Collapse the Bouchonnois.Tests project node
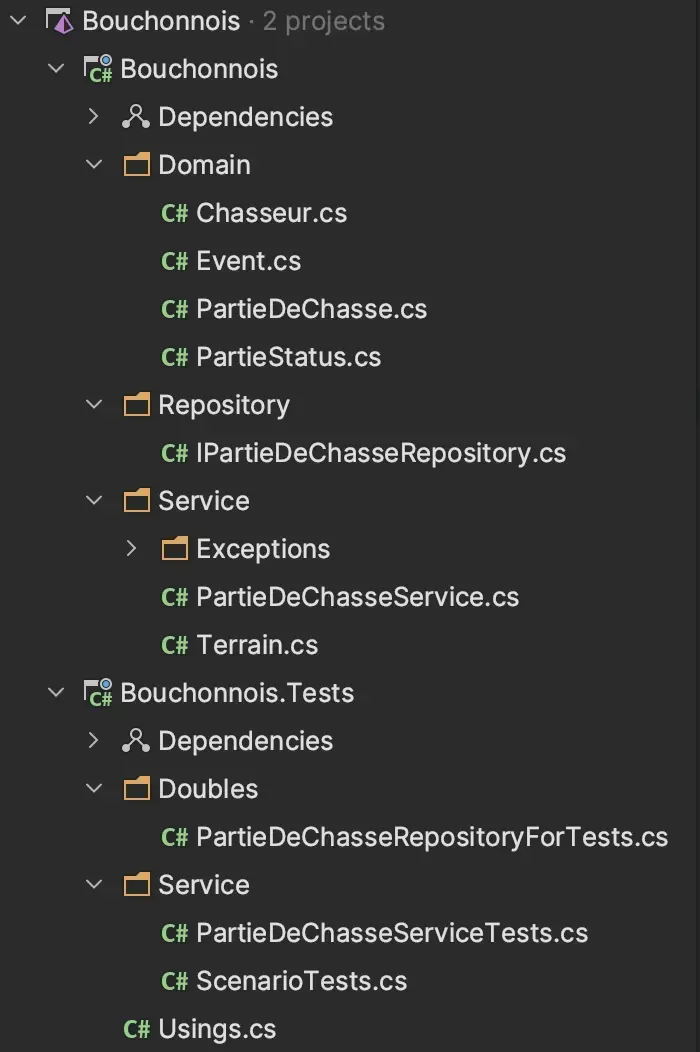This screenshot has height=1052, width=700. coord(56,693)
